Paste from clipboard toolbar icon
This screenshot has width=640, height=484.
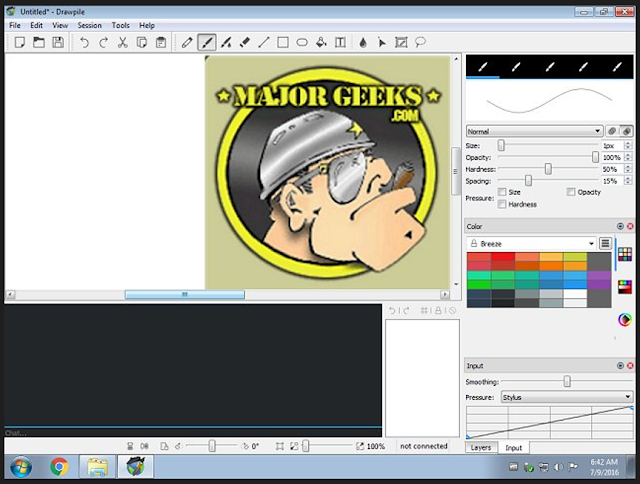161,42
